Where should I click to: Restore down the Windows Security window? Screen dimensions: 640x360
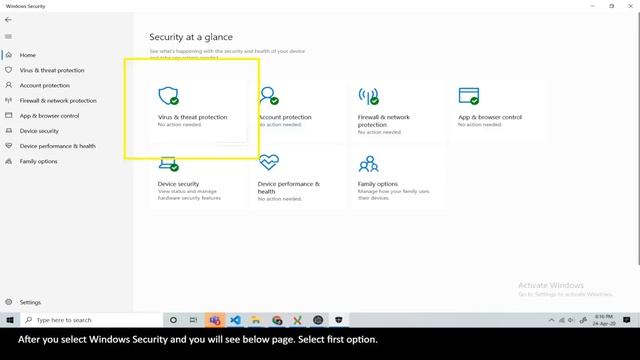pos(611,6)
